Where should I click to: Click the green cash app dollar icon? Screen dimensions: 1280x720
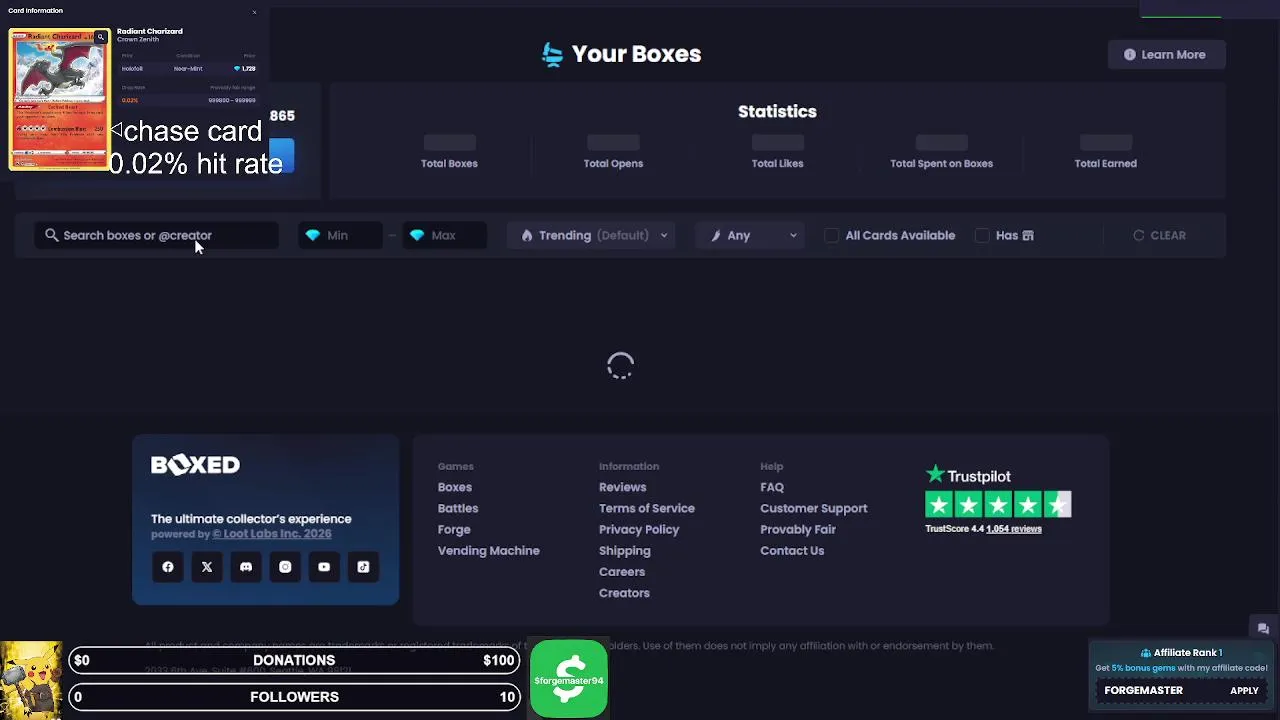tap(569, 679)
